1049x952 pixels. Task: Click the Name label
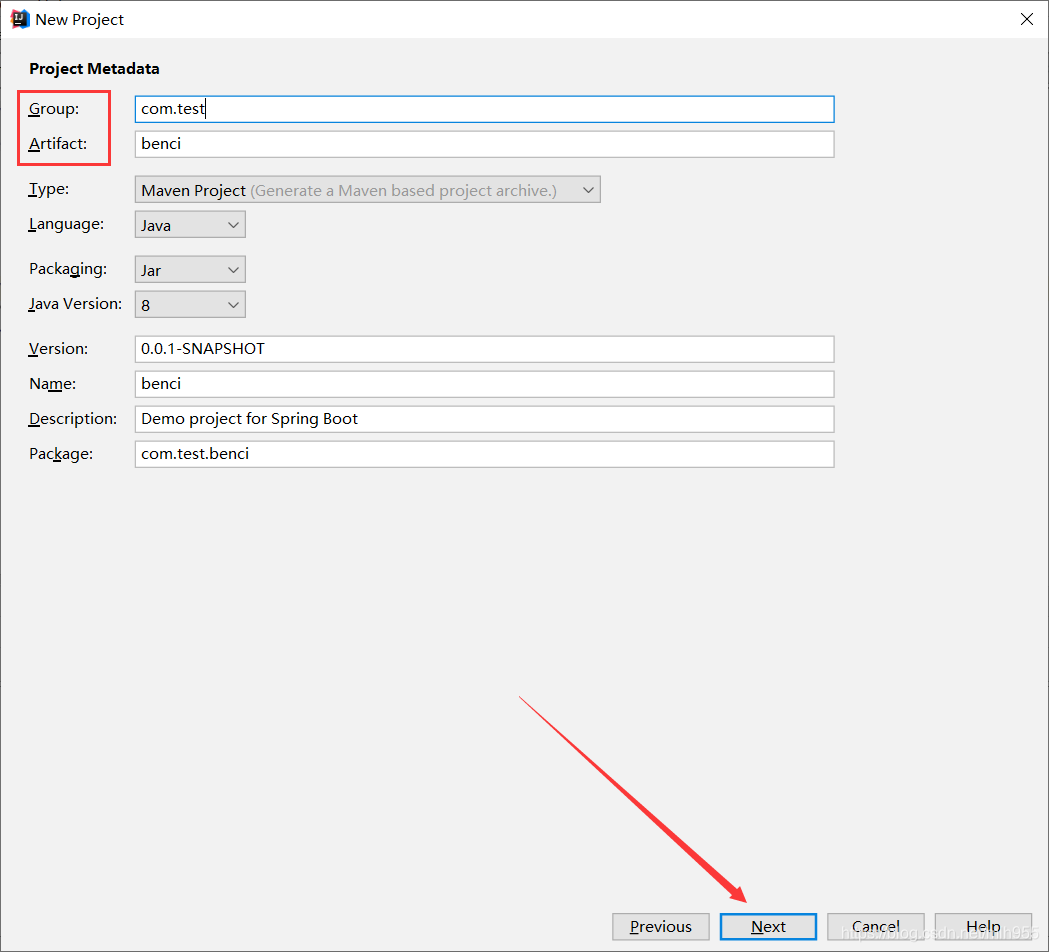point(52,383)
